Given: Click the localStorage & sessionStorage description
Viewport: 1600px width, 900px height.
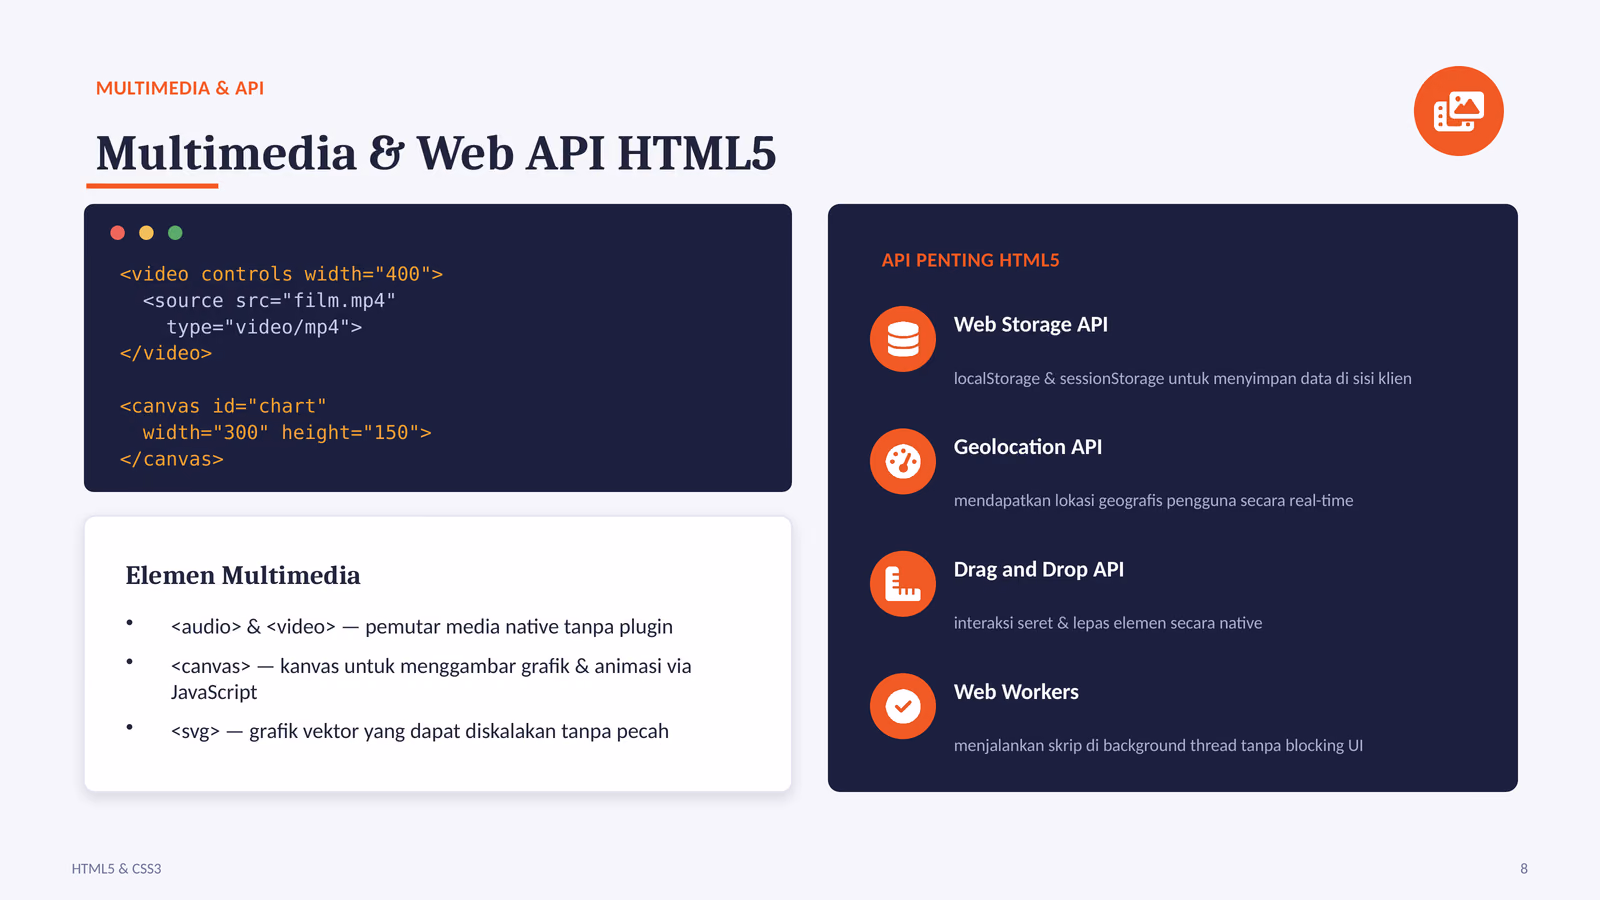Looking at the screenshot, I should pyautogui.click(x=1183, y=378).
